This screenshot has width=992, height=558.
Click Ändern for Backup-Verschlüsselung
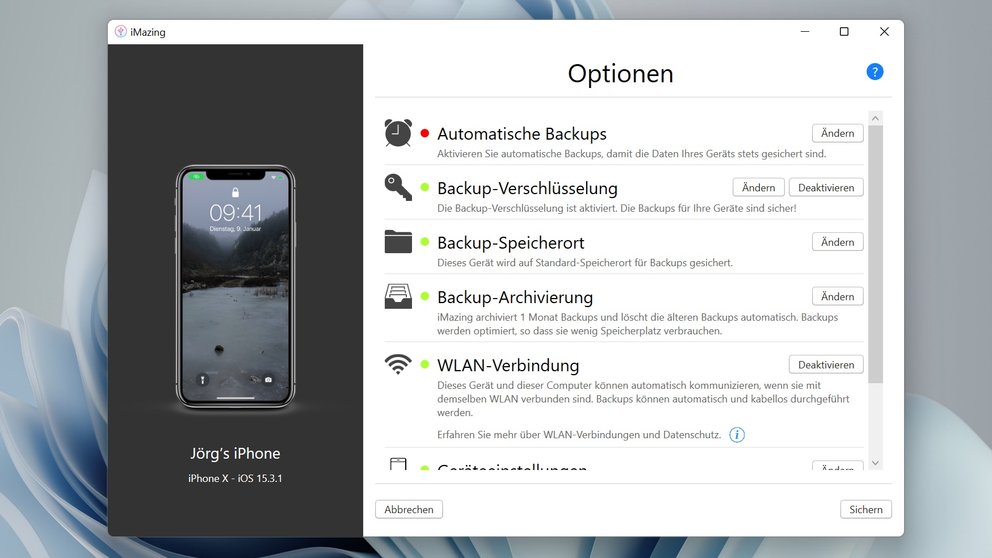tap(758, 187)
